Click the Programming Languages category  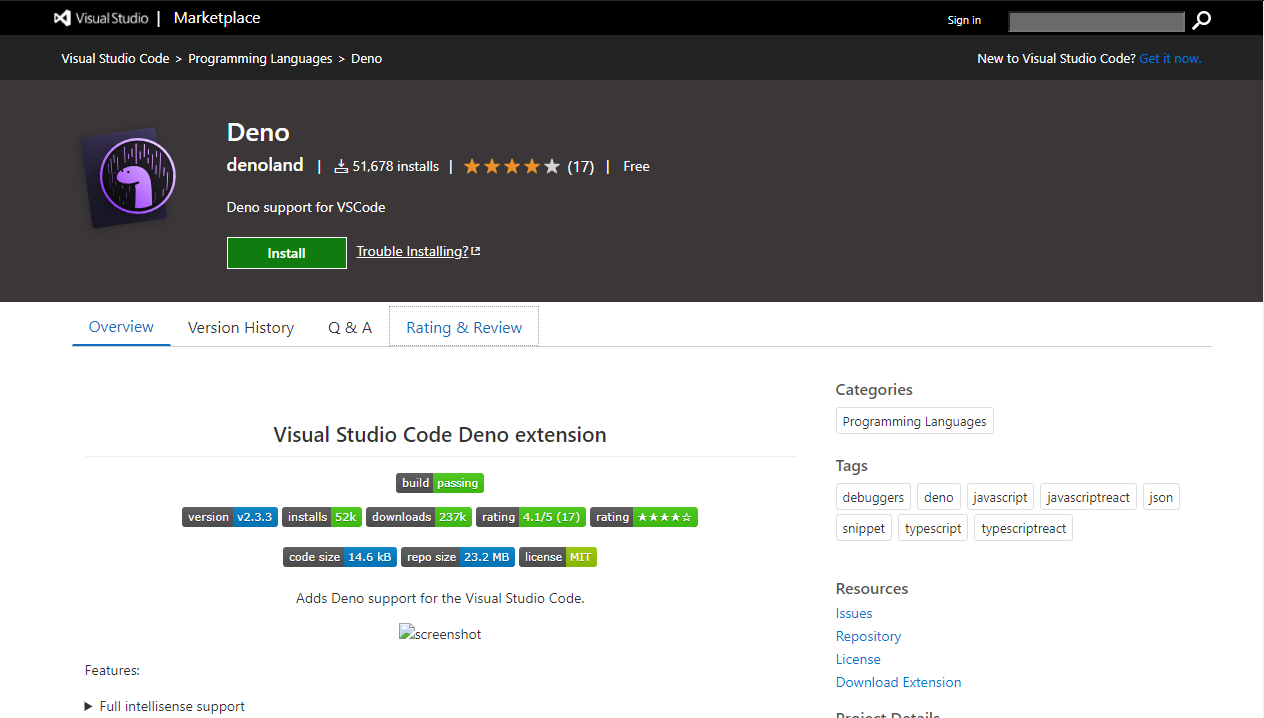coord(914,420)
